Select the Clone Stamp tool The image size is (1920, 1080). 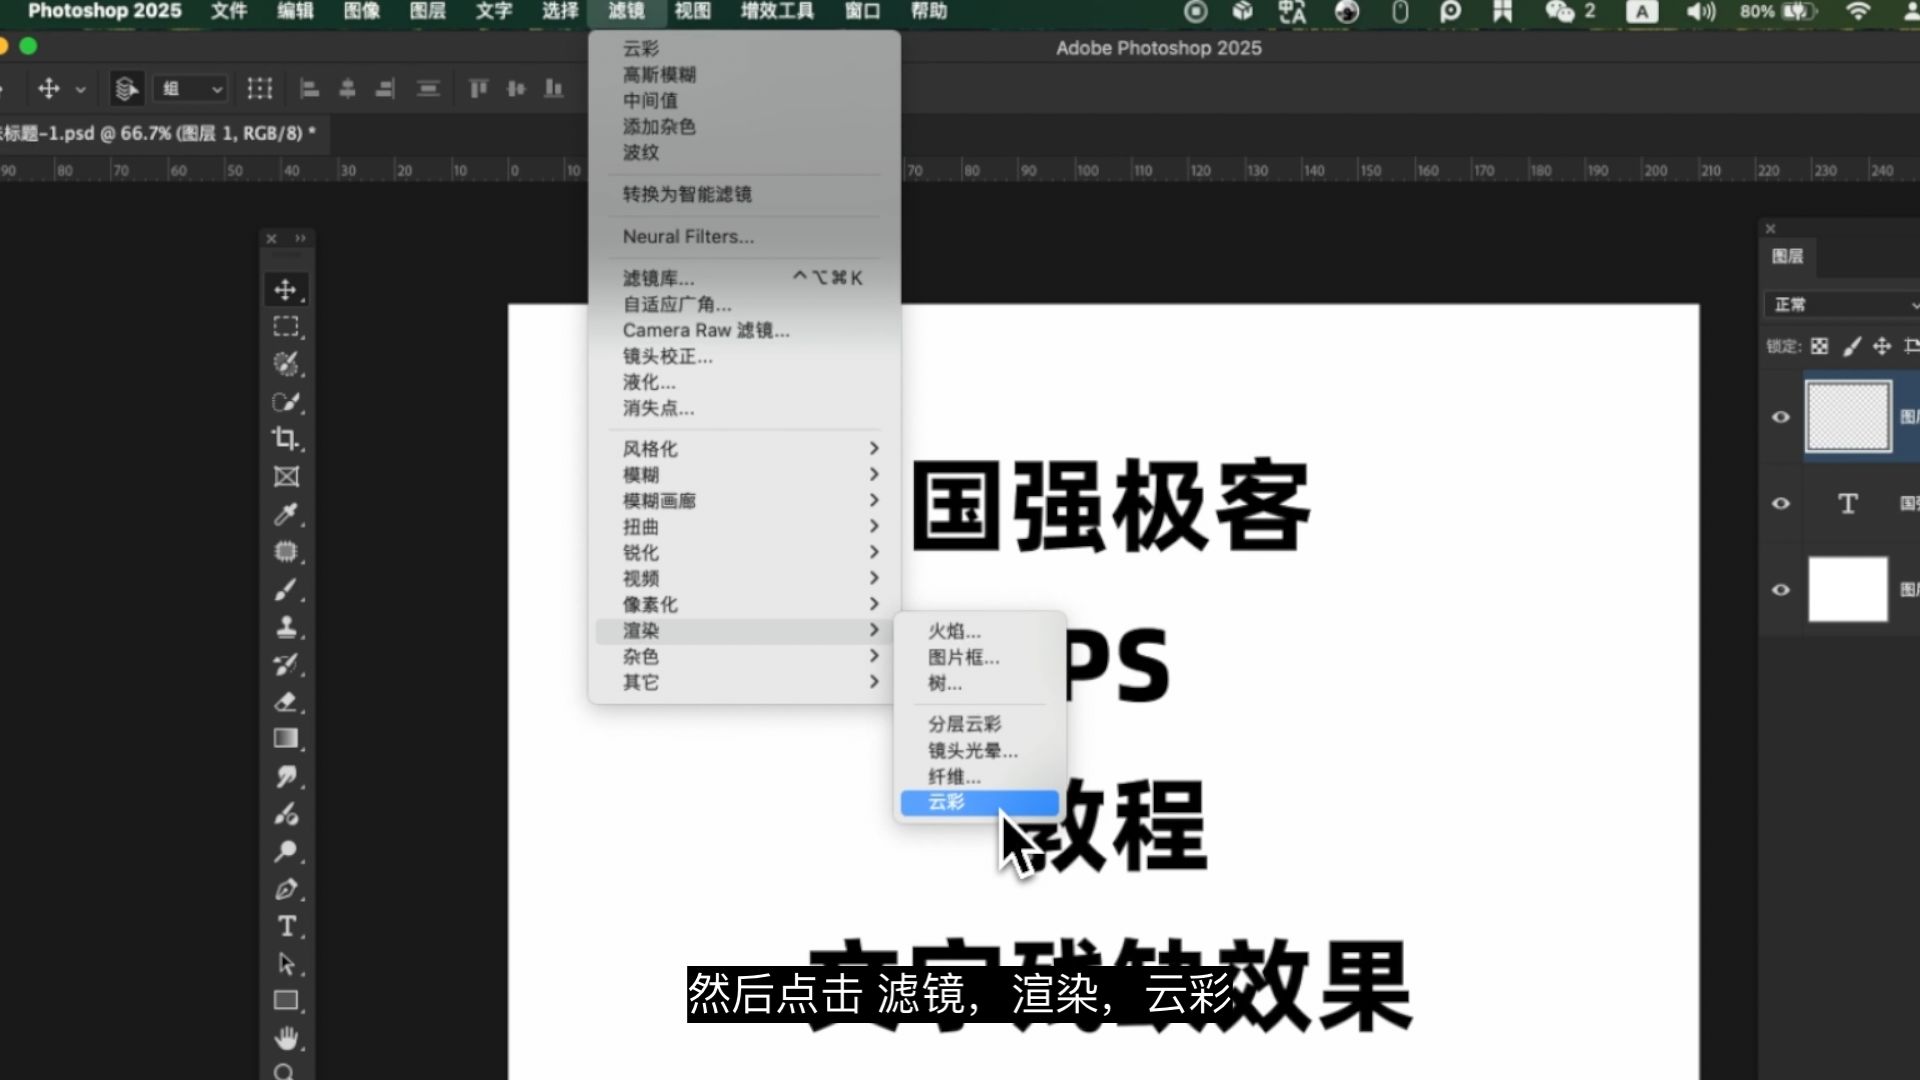(x=286, y=627)
